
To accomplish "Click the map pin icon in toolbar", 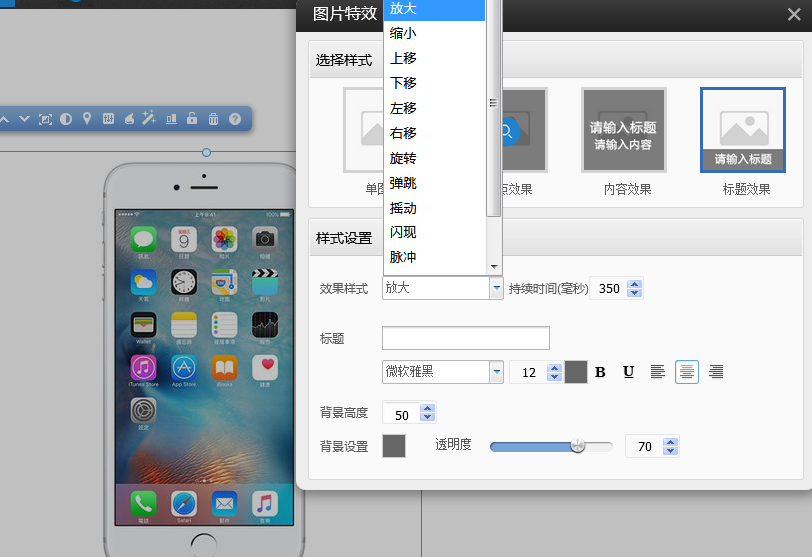I will (87, 119).
